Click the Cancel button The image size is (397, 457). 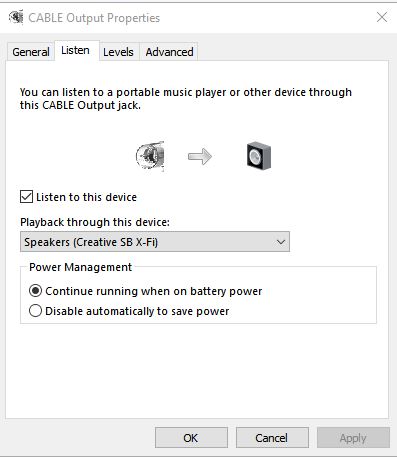pos(272,438)
